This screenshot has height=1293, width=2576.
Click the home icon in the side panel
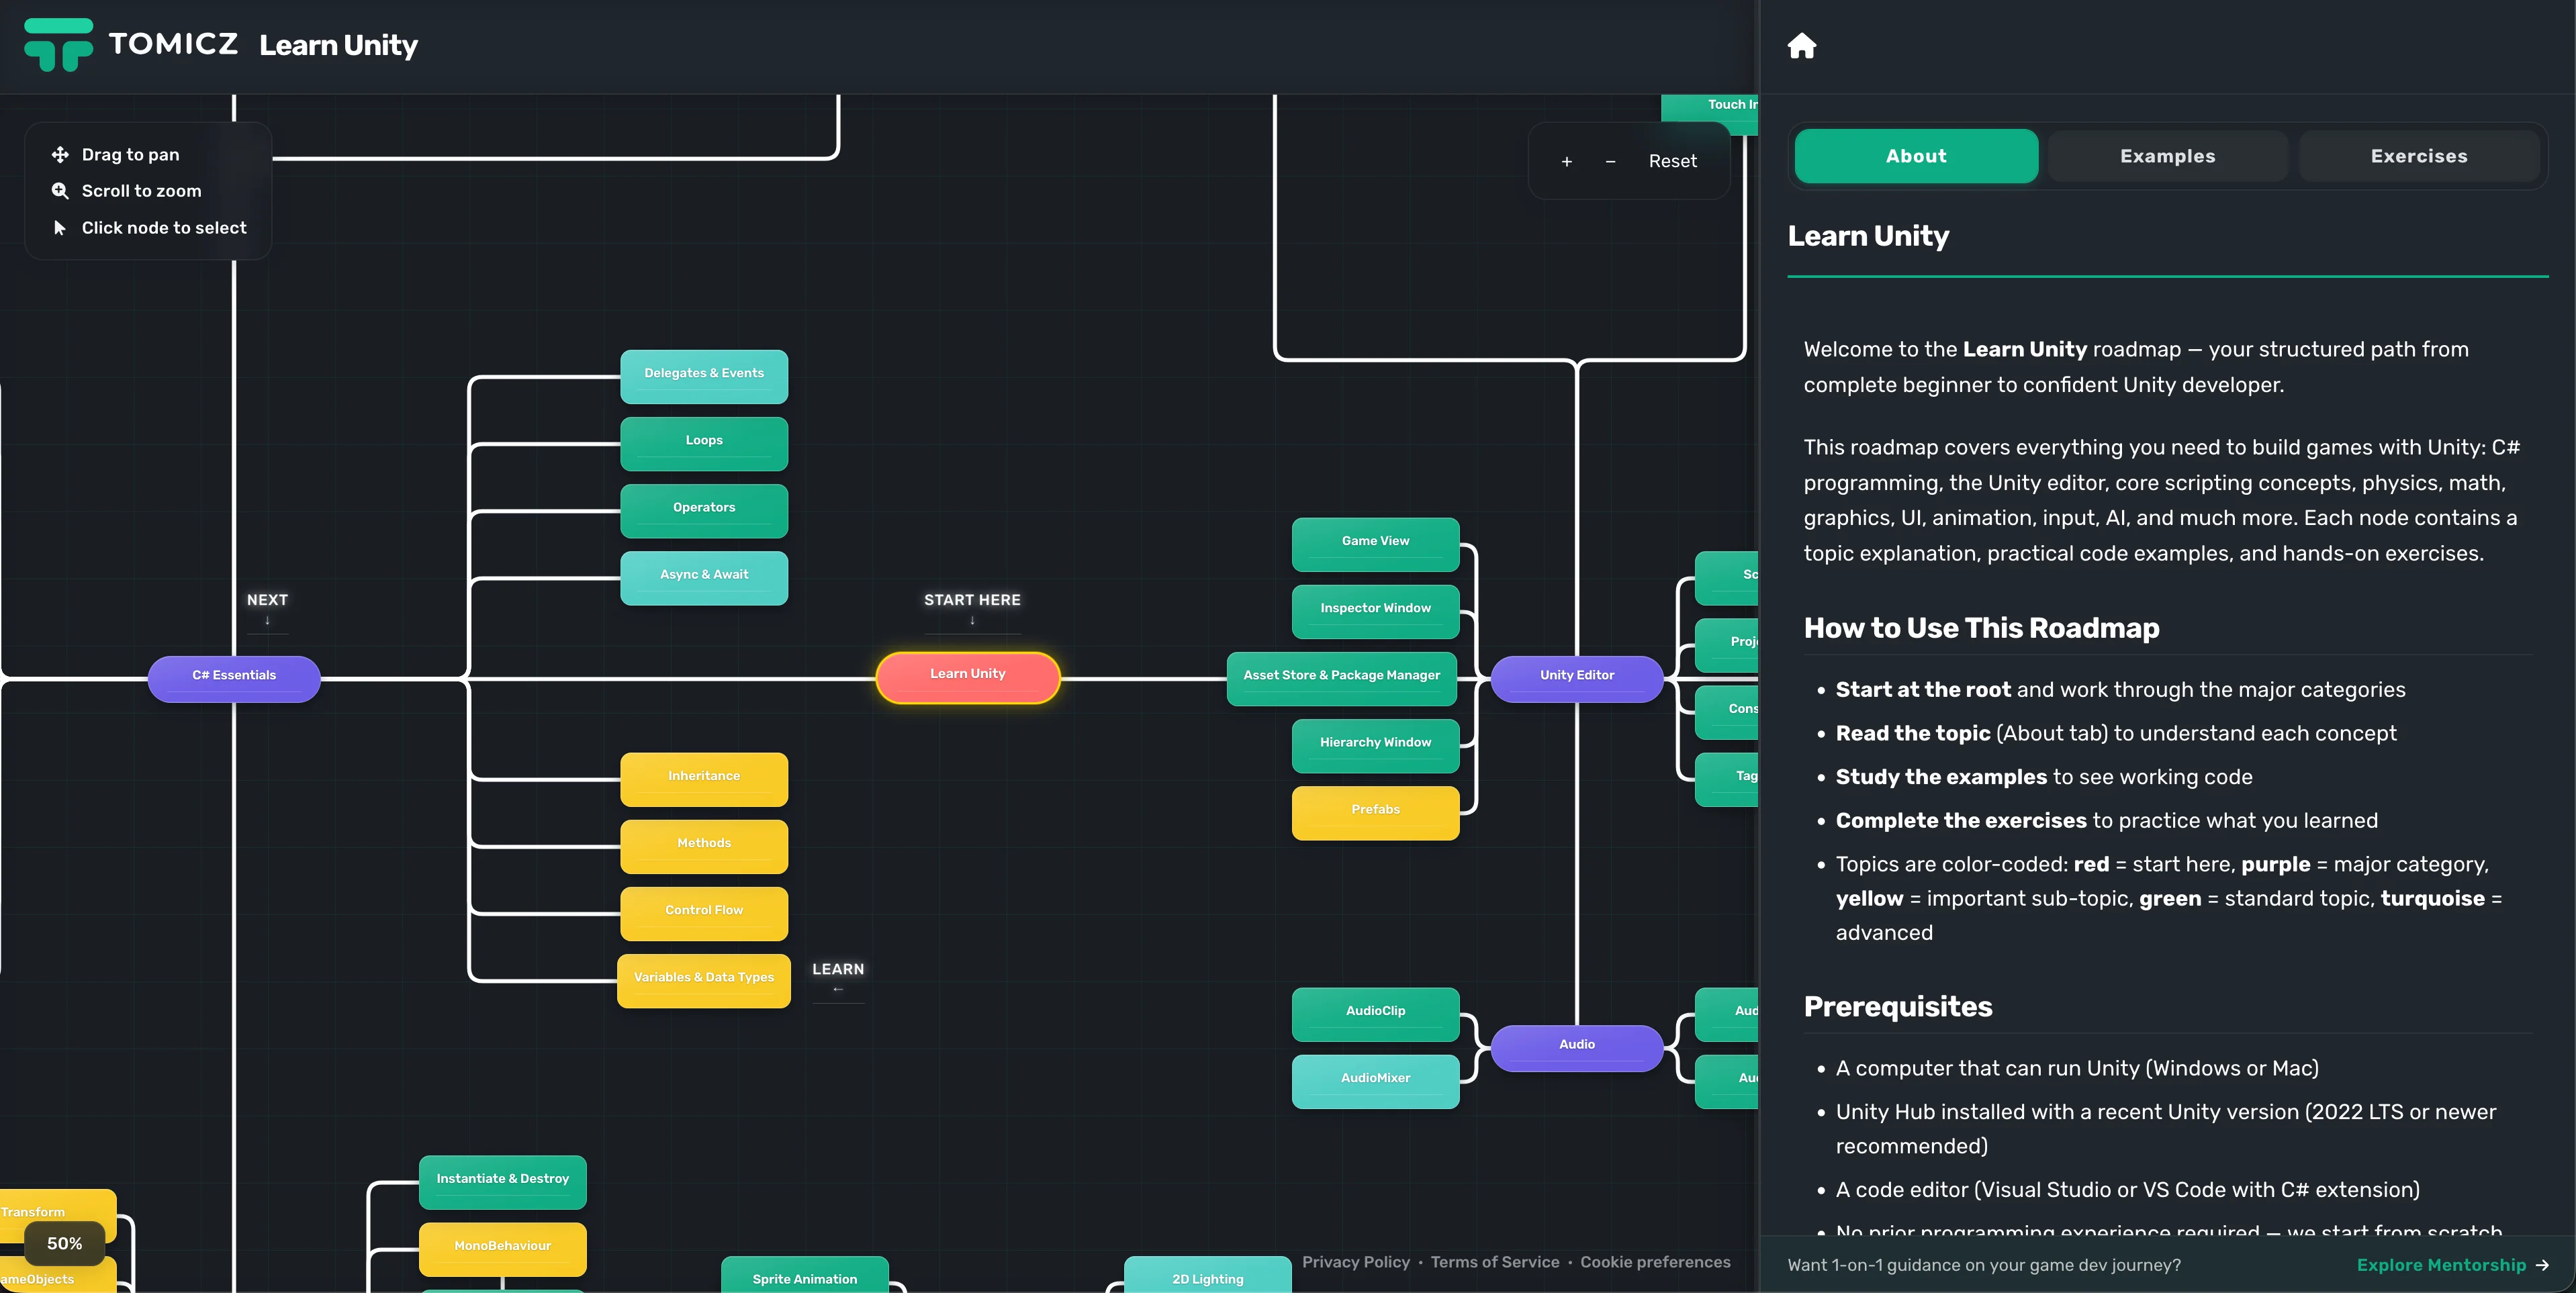point(1801,46)
